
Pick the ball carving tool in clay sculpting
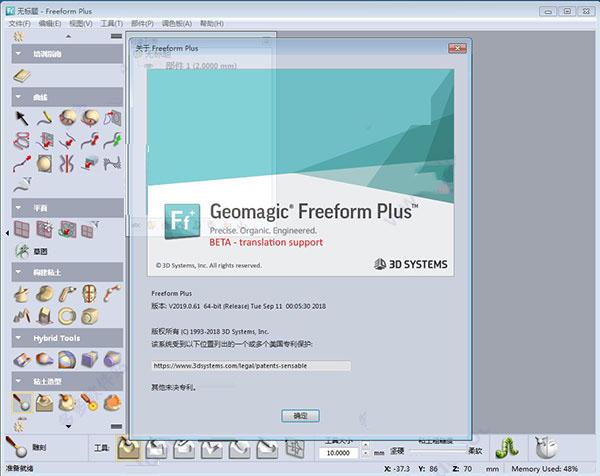(x=22, y=402)
